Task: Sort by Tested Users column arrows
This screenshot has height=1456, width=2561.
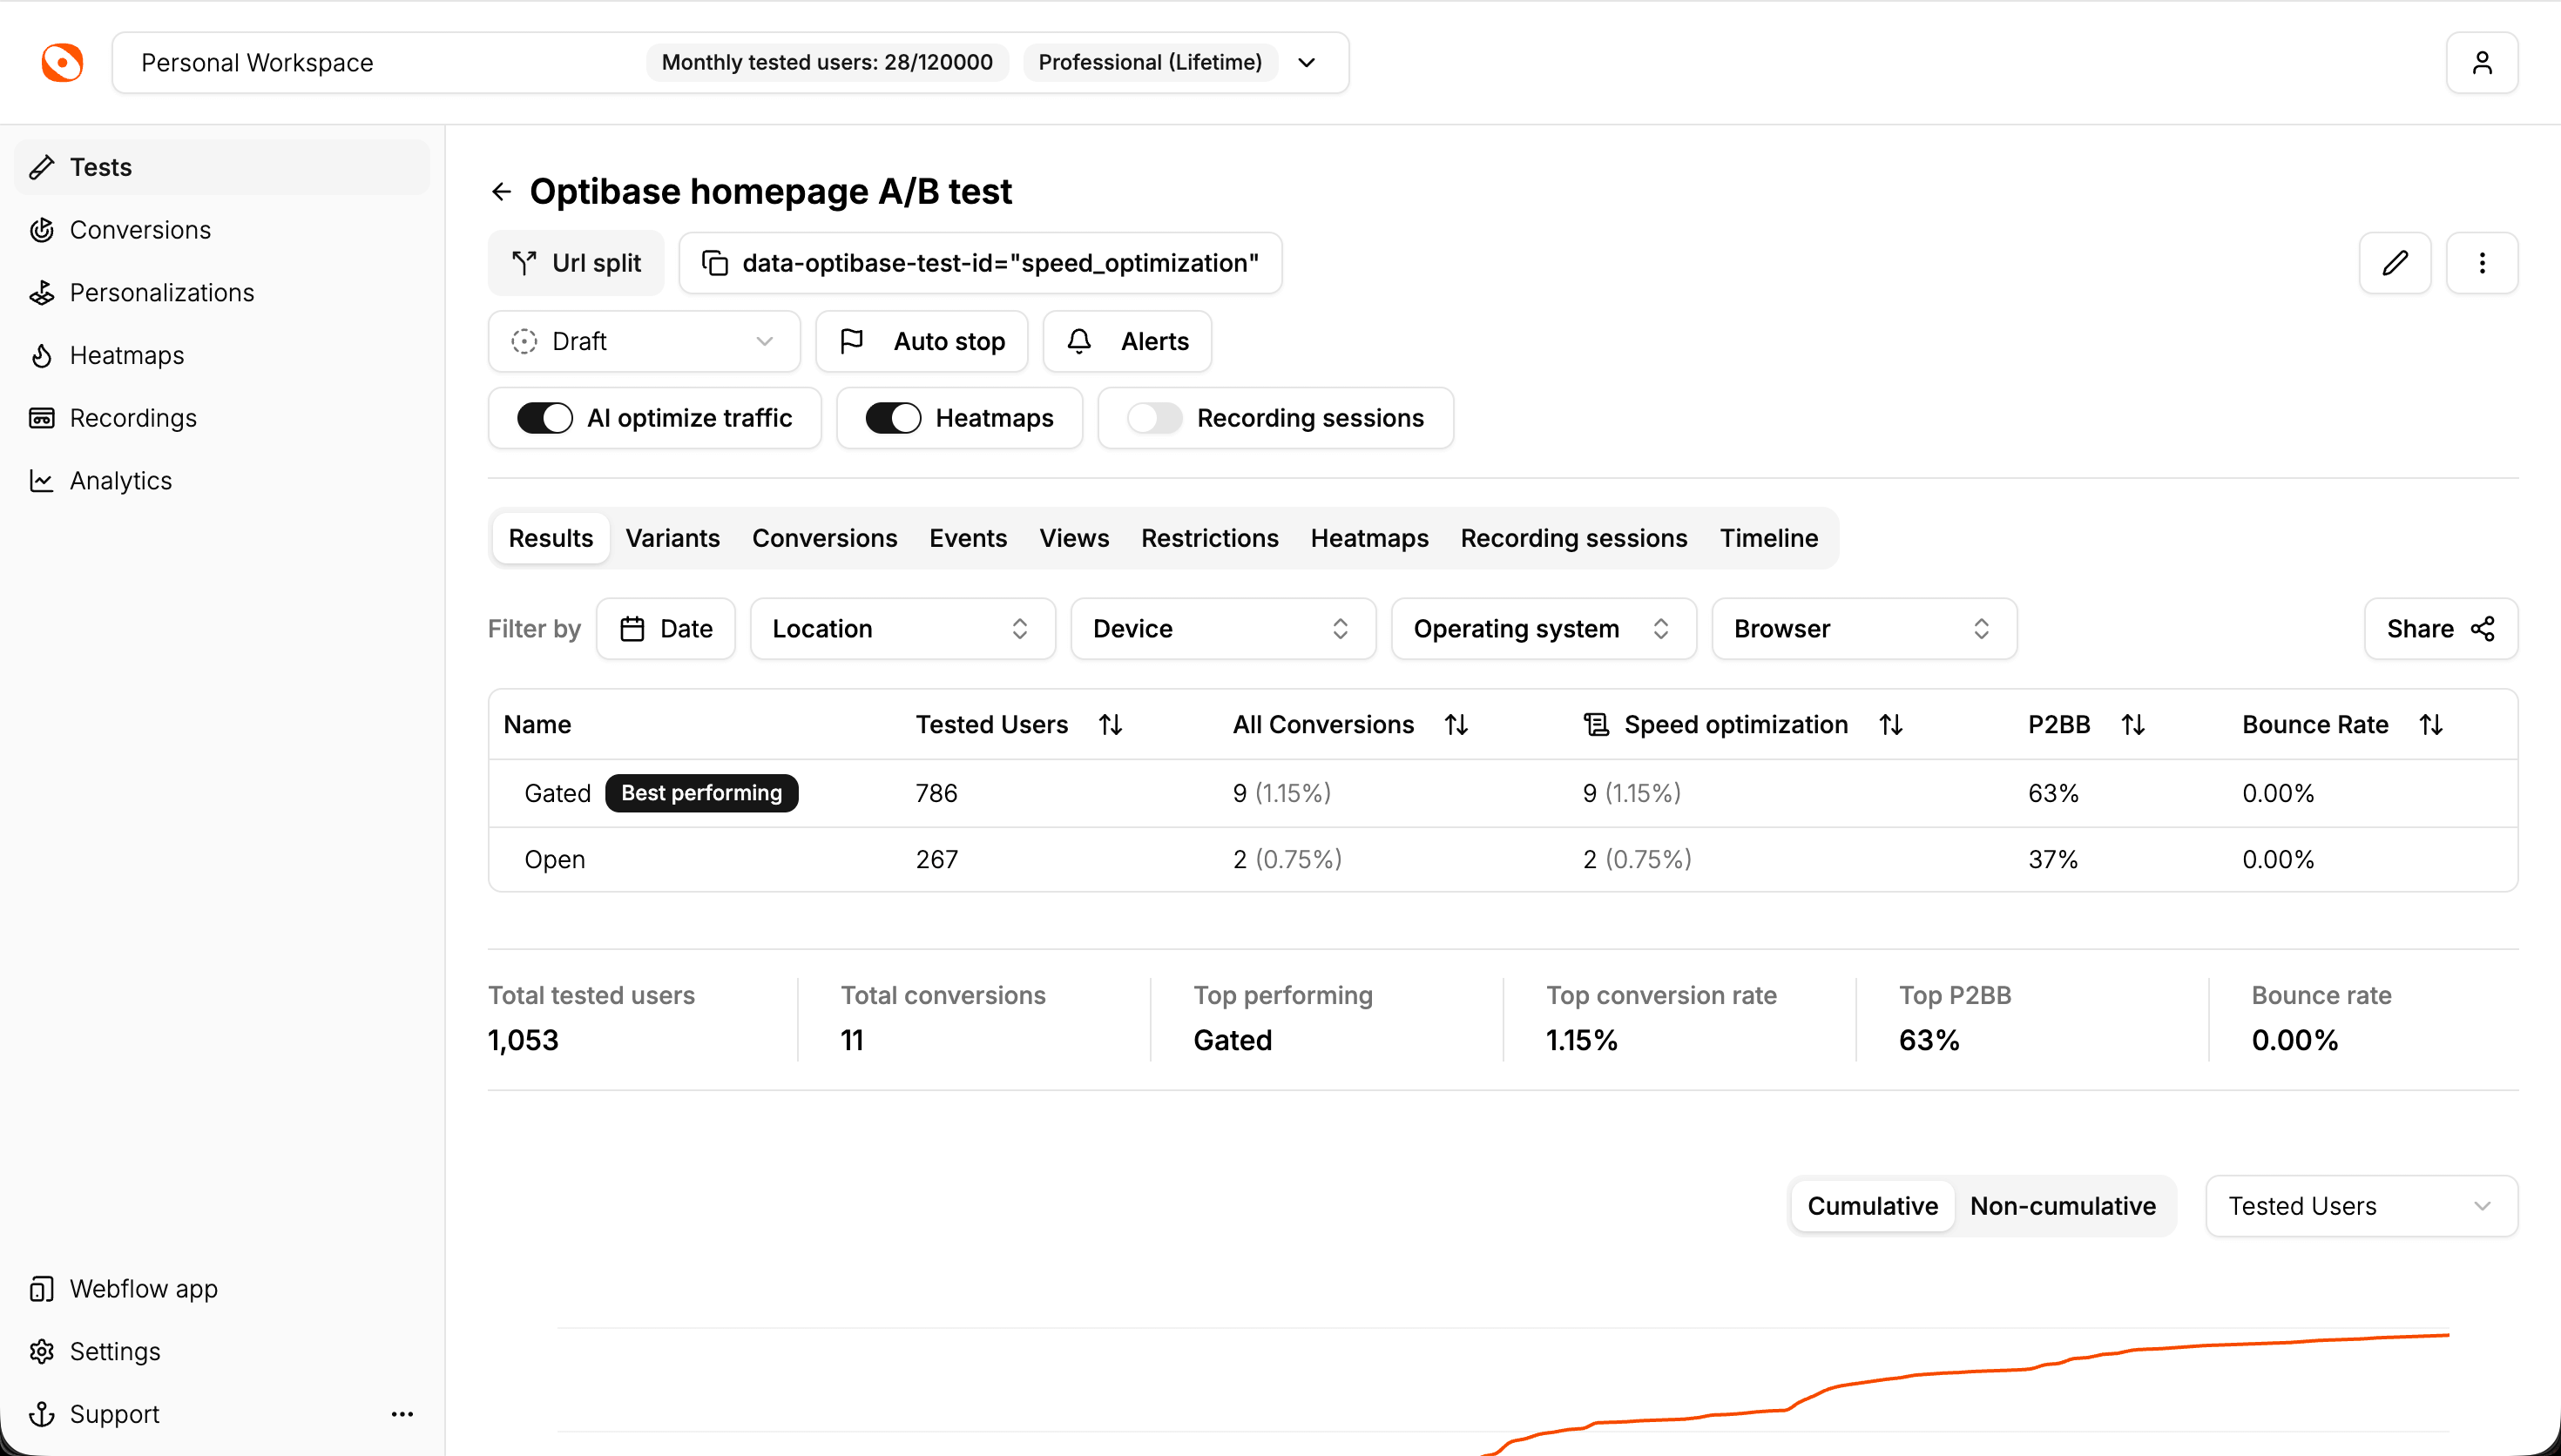Action: point(1110,724)
